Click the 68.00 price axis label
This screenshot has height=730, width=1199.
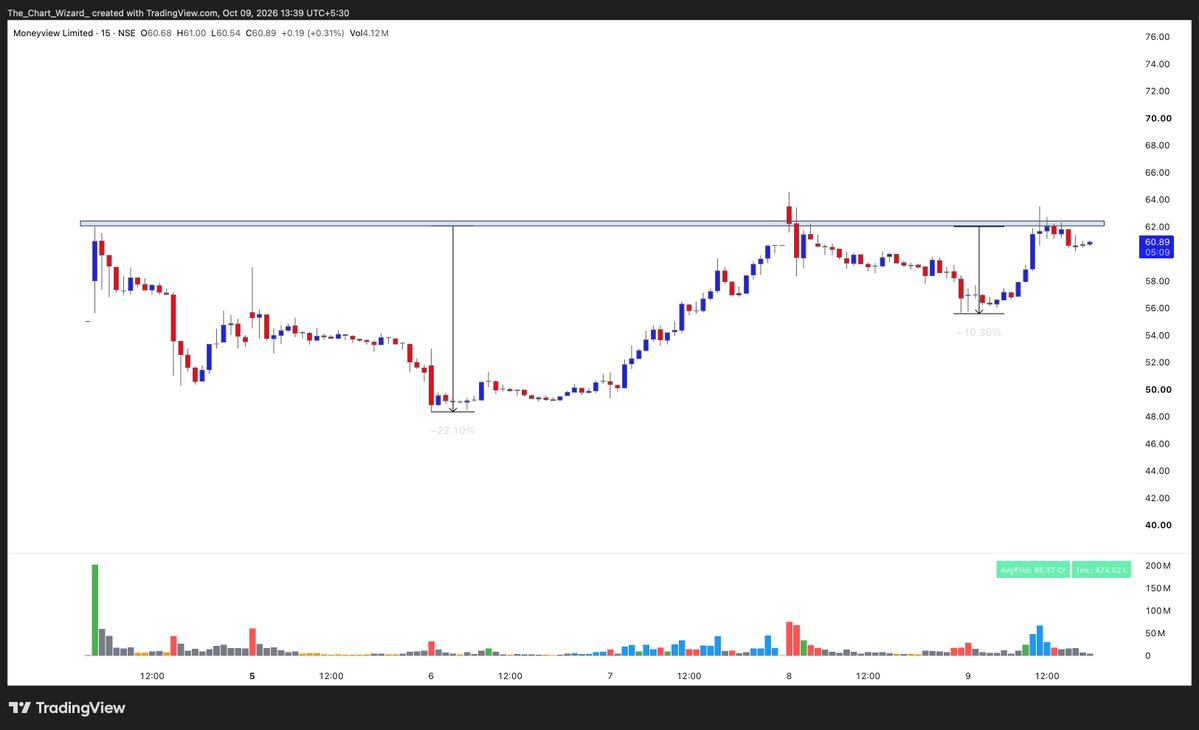(1157, 145)
